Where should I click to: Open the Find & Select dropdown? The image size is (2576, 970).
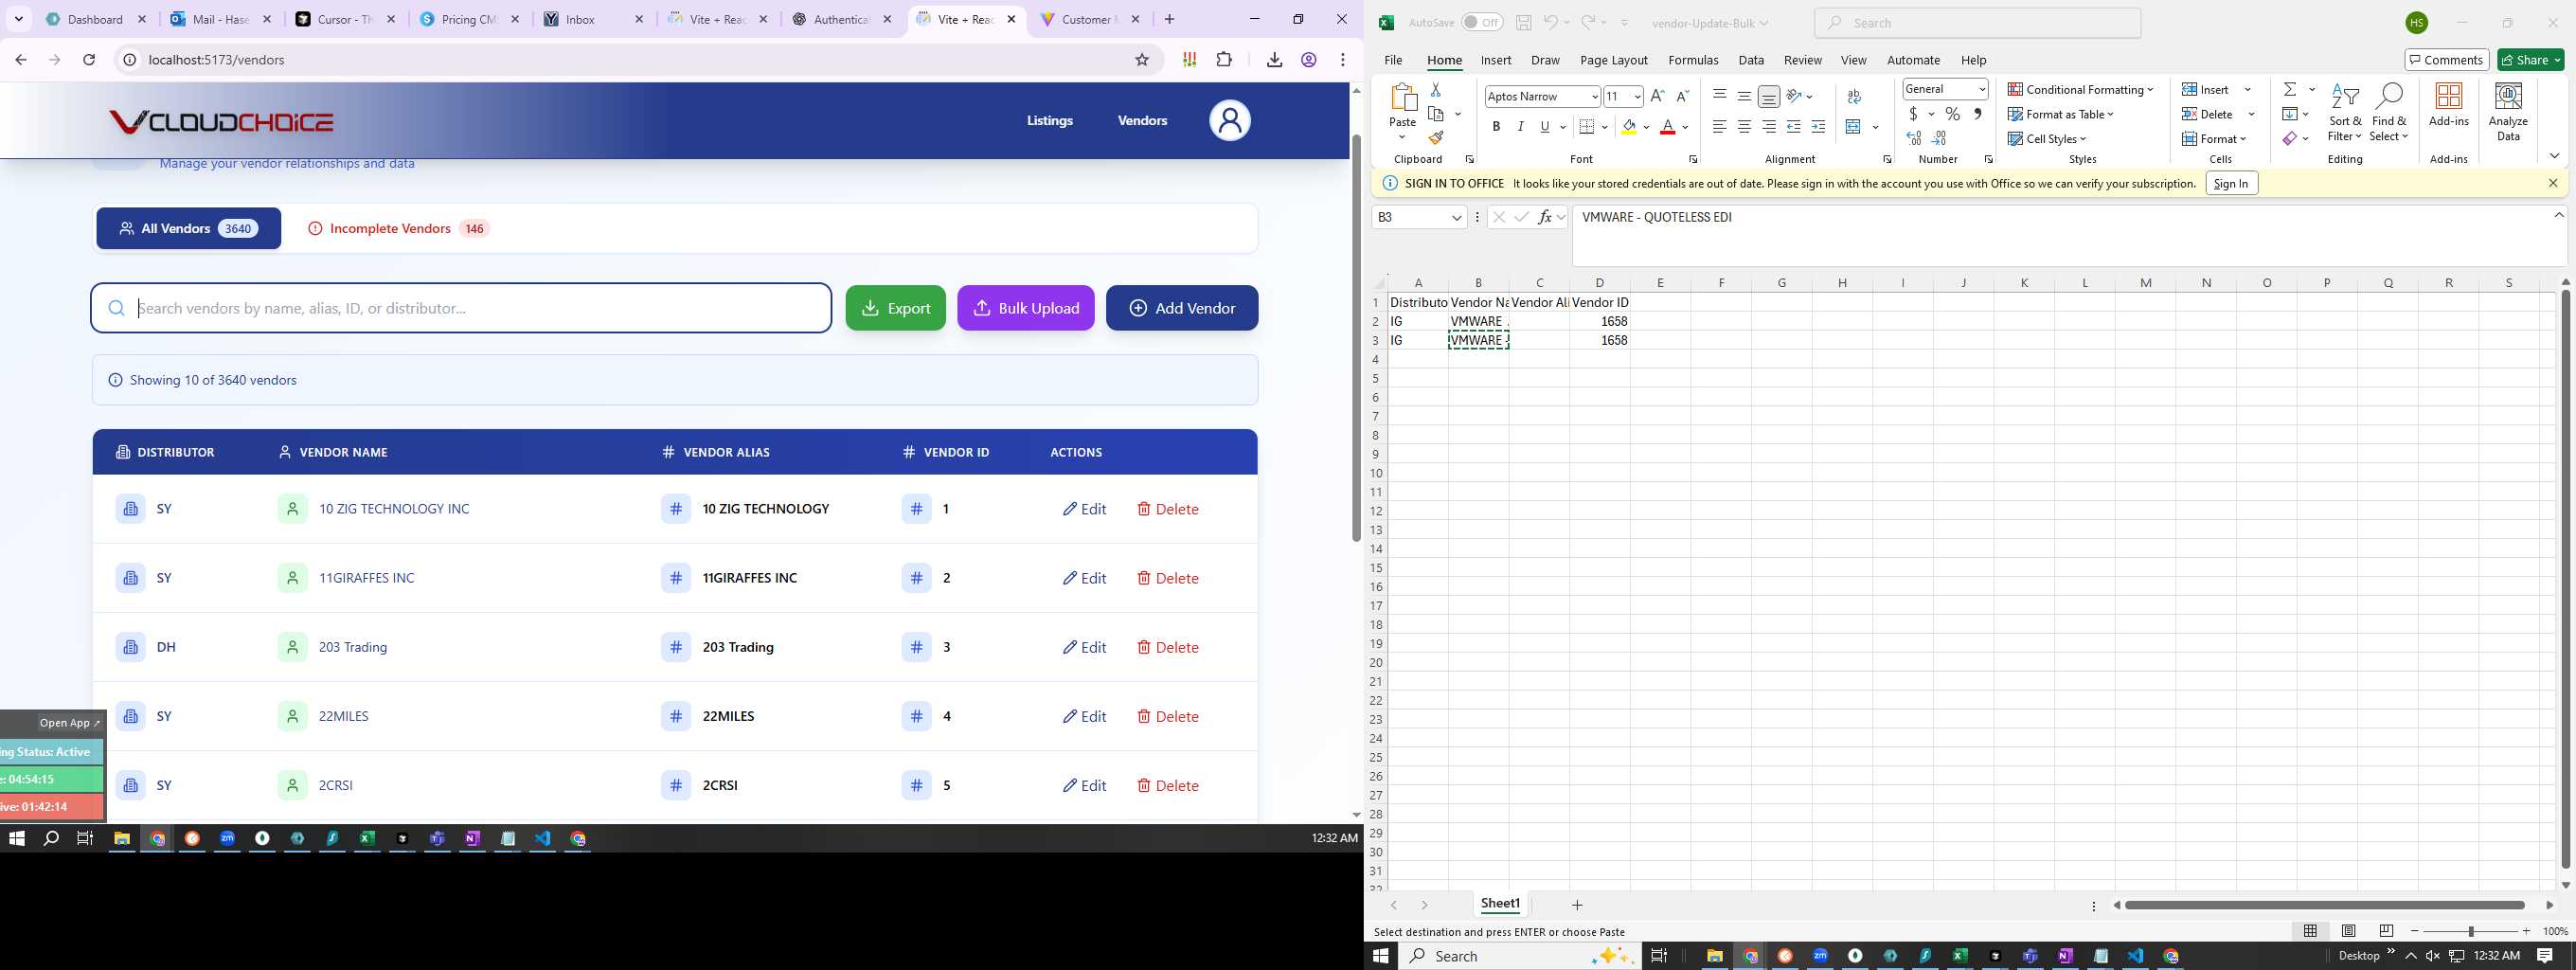coord(2388,112)
